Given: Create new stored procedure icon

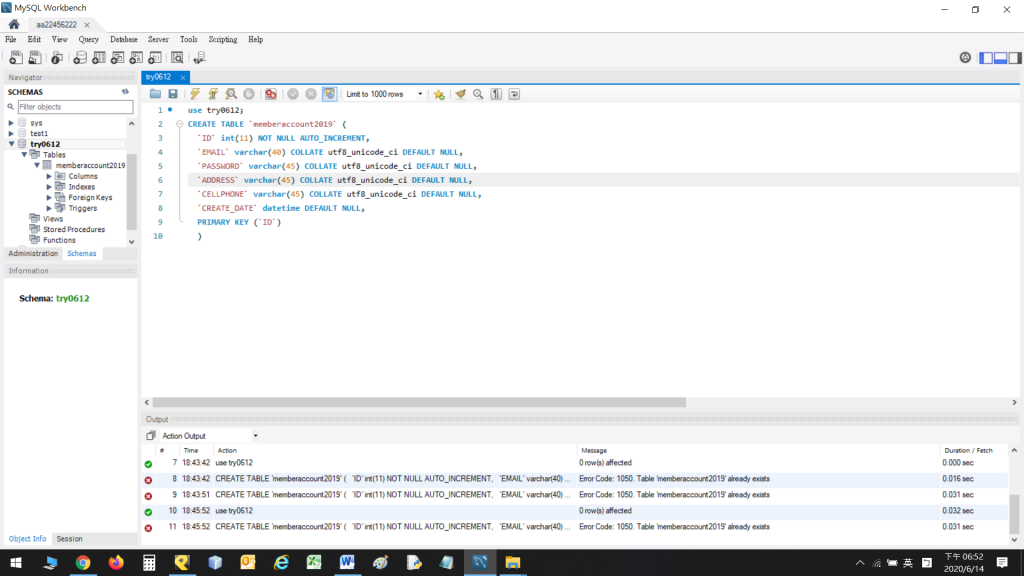Looking at the screenshot, I should [x=136, y=58].
